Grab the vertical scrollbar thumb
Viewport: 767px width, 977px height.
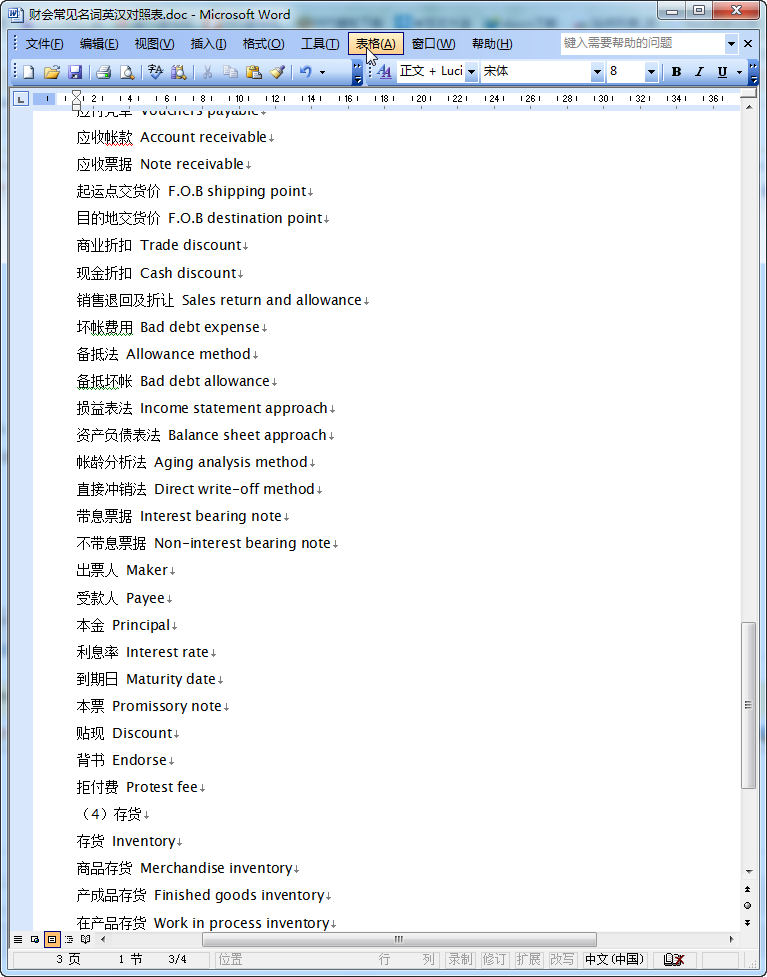pos(748,705)
